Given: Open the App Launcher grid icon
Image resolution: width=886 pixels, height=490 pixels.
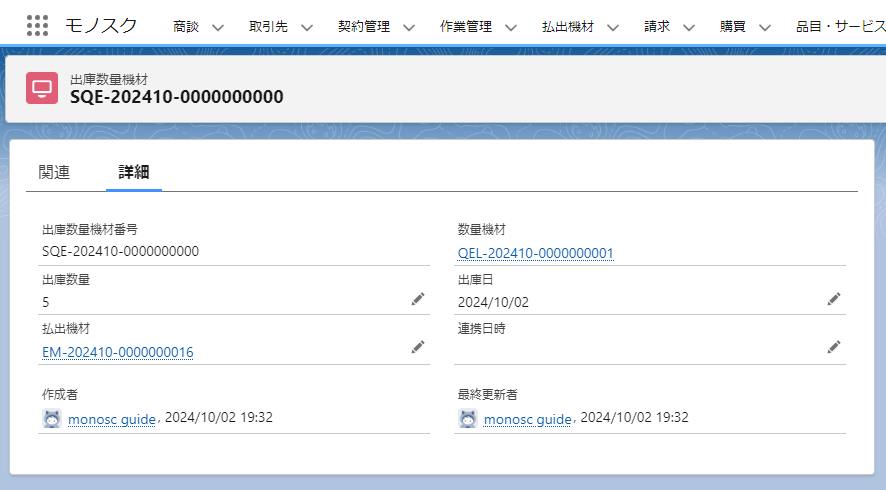Looking at the screenshot, I should (37, 26).
